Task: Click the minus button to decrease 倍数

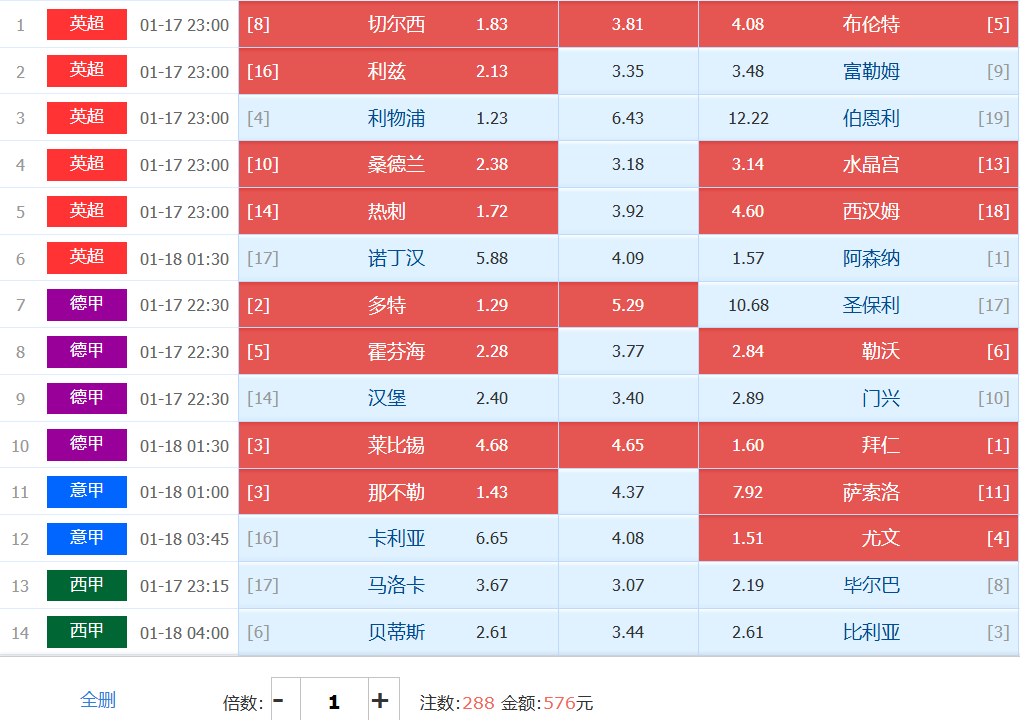Action: tap(279, 701)
